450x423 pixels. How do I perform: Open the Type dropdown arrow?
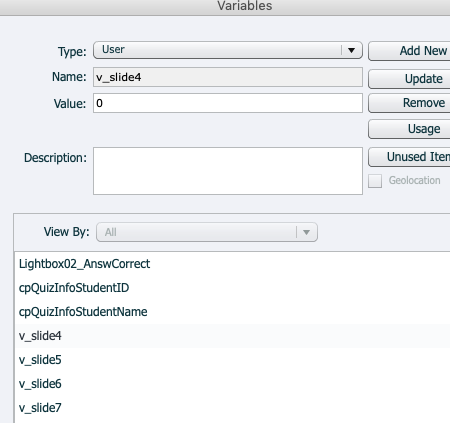[351, 50]
